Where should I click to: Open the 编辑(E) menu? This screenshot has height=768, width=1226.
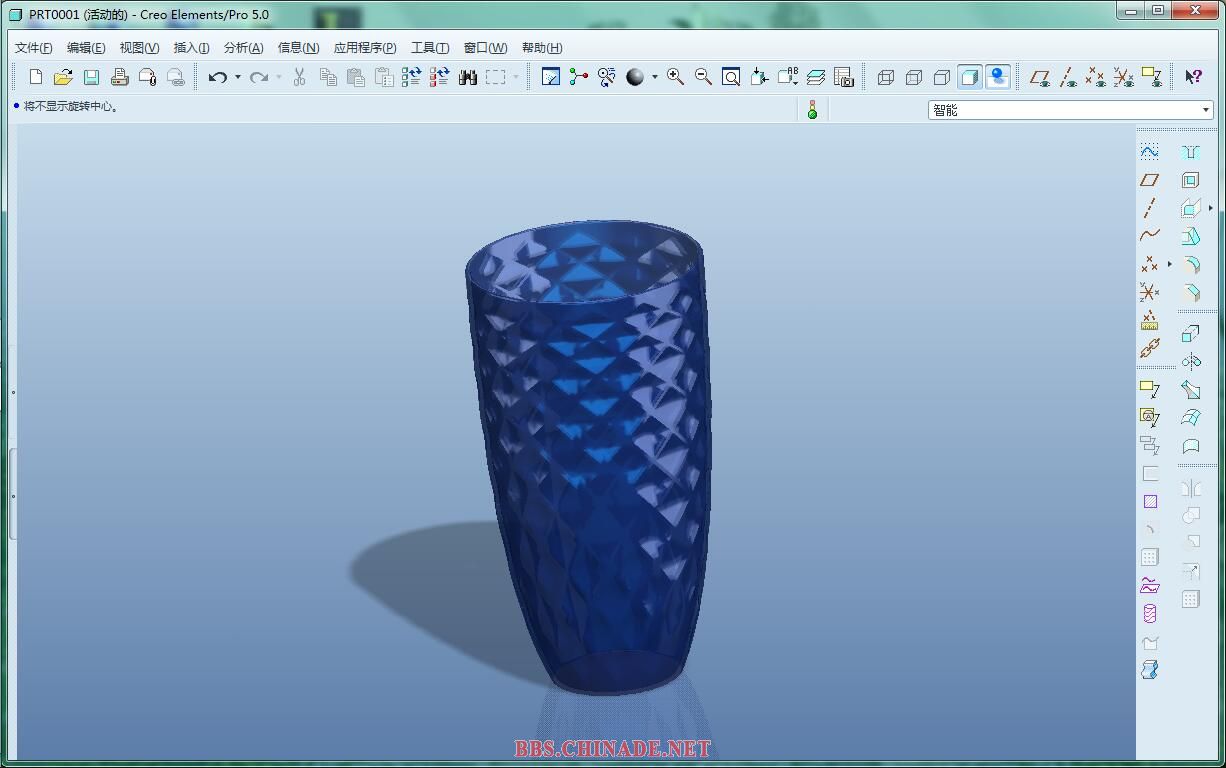86,47
